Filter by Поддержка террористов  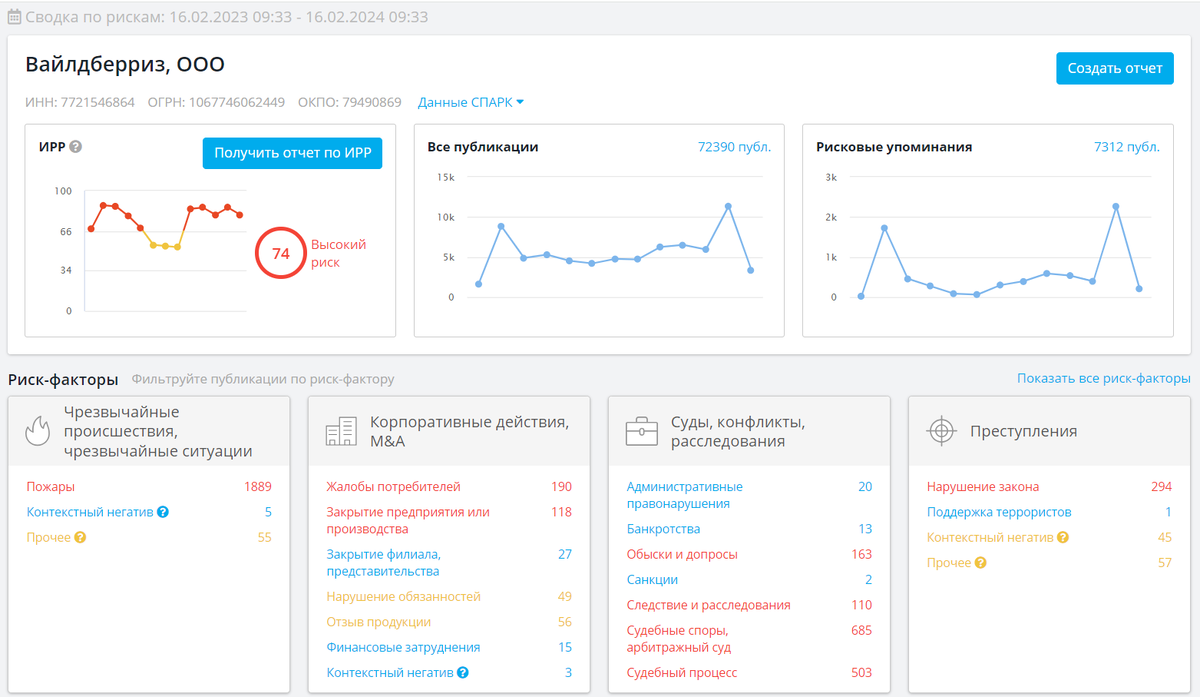[x=999, y=512]
